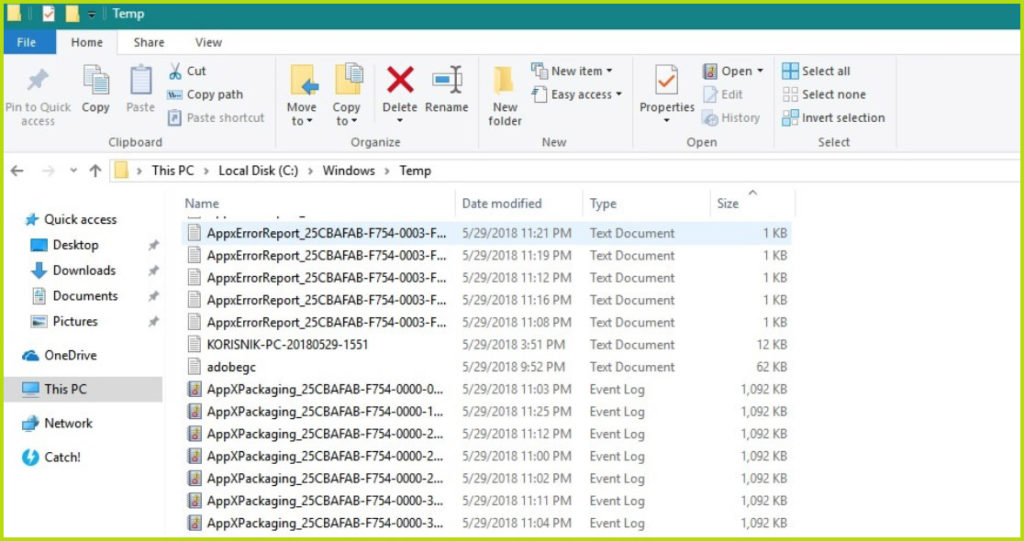The height and width of the screenshot is (541, 1024).
Task: Open the New item dropdown
Action: click(573, 71)
